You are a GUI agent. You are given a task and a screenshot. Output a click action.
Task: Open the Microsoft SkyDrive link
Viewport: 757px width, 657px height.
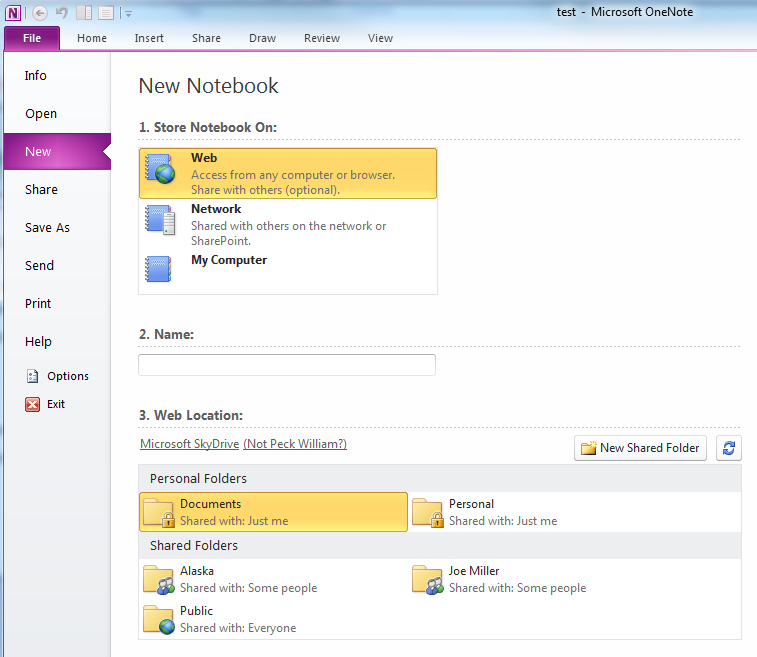[189, 444]
